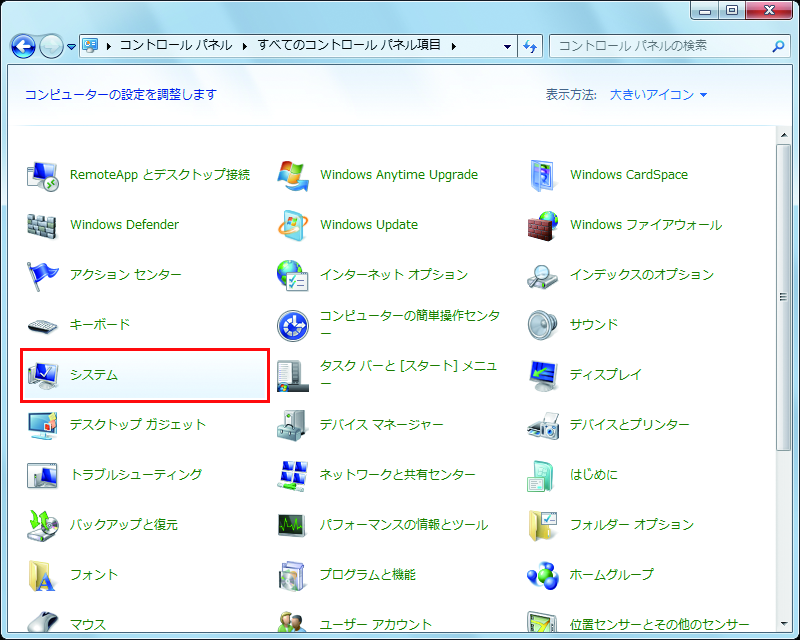Open Windows Update icon

pos(293,225)
